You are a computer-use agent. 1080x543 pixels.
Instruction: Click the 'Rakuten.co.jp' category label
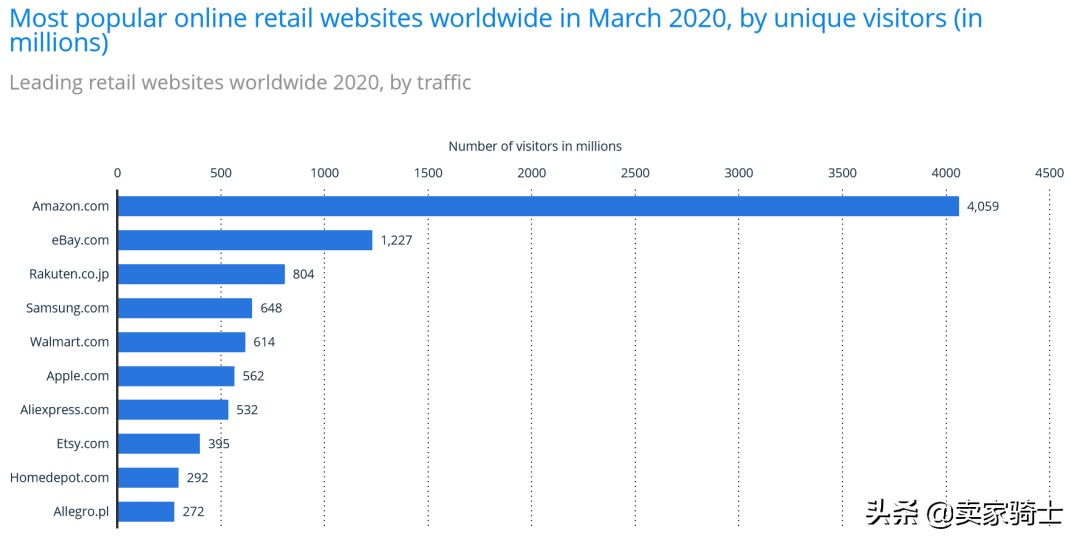[69, 274]
